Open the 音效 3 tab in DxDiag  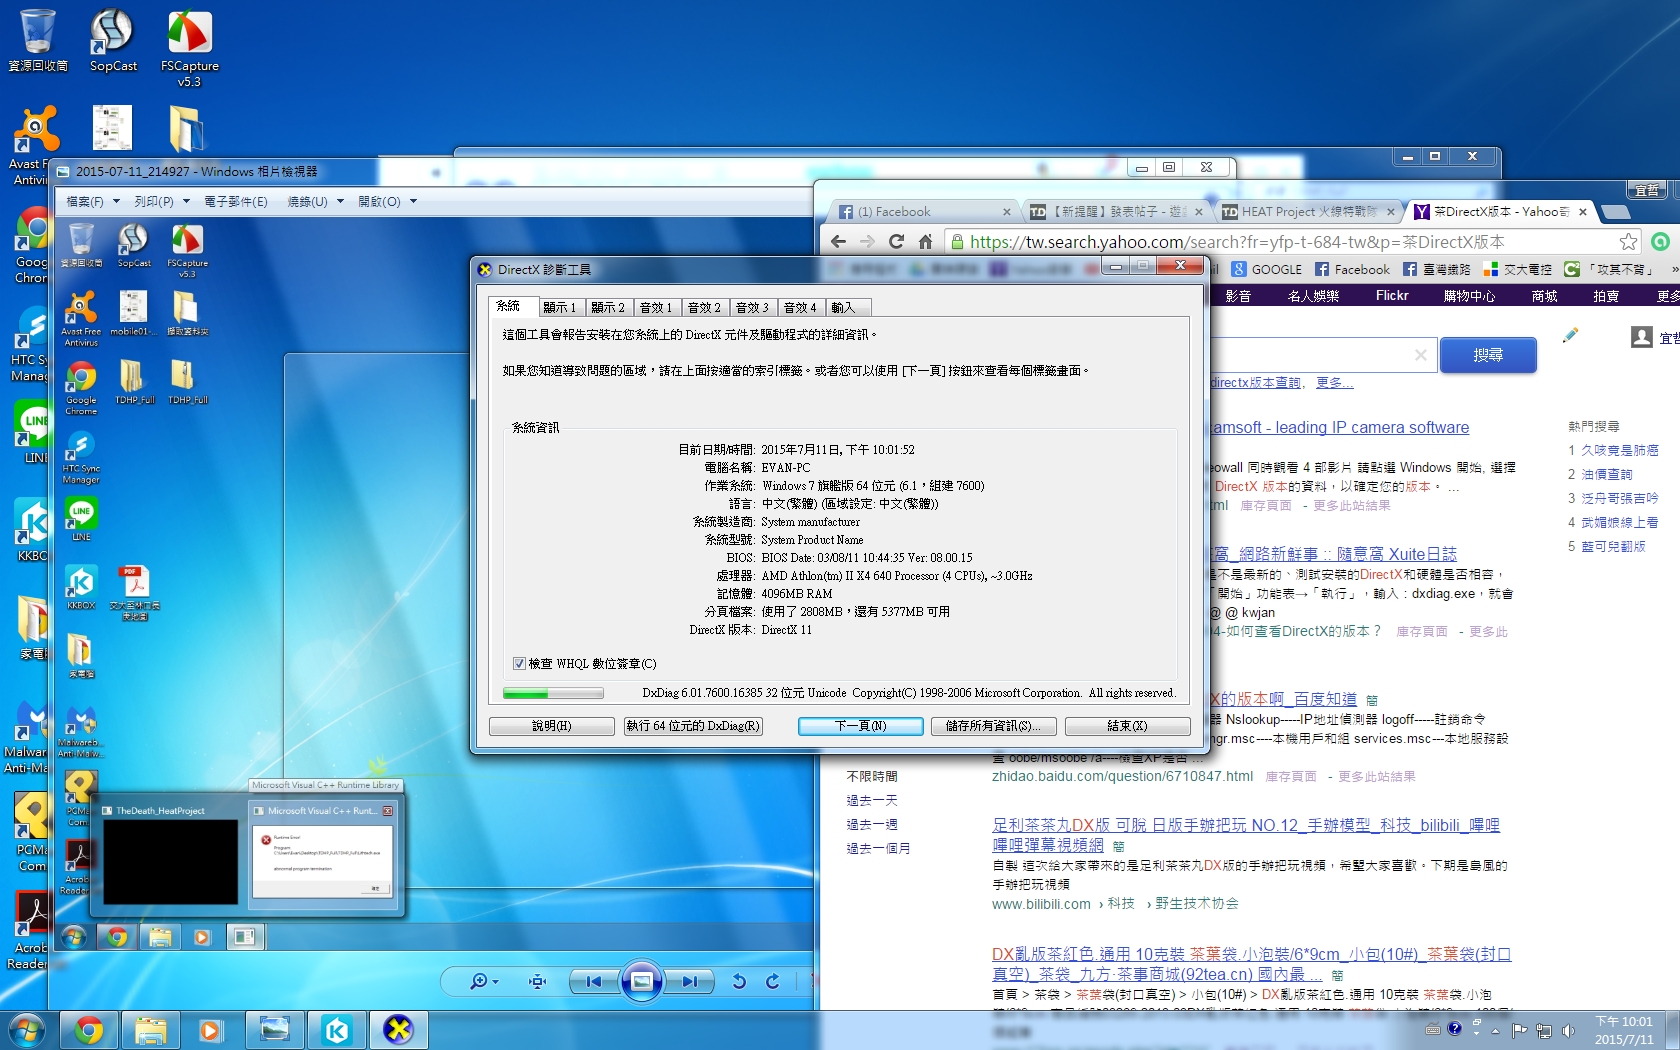click(x=752, y=307)
